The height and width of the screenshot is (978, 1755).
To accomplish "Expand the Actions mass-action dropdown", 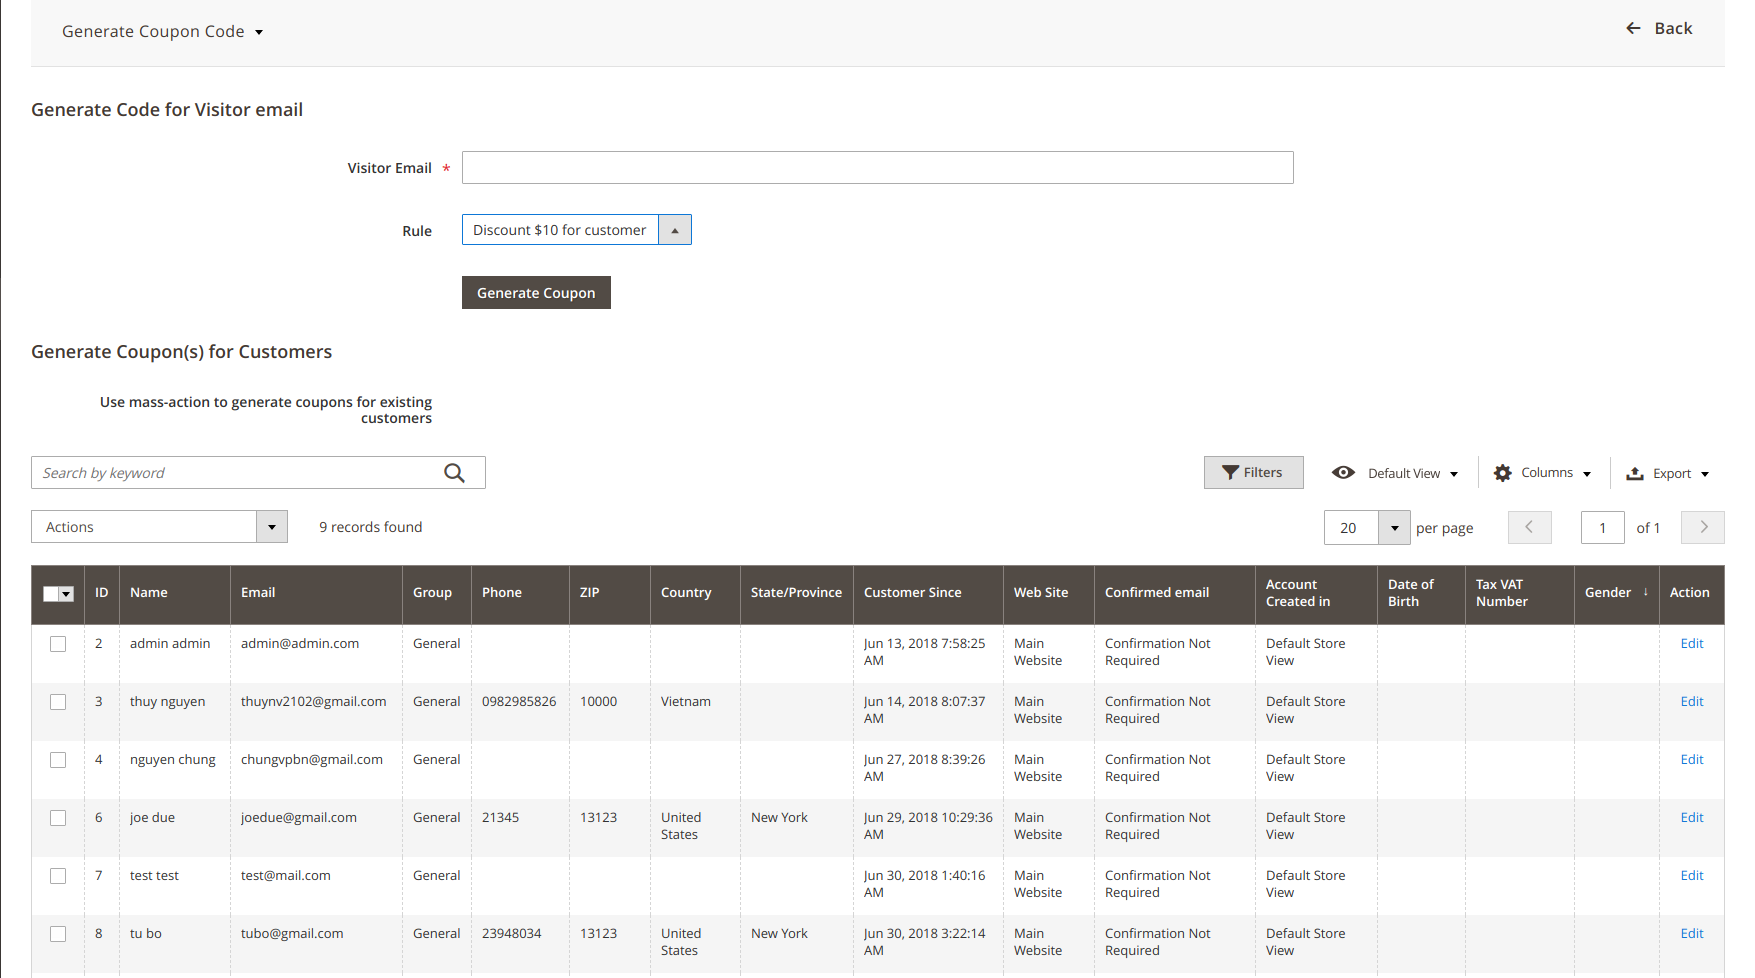I will coord(271,527).
